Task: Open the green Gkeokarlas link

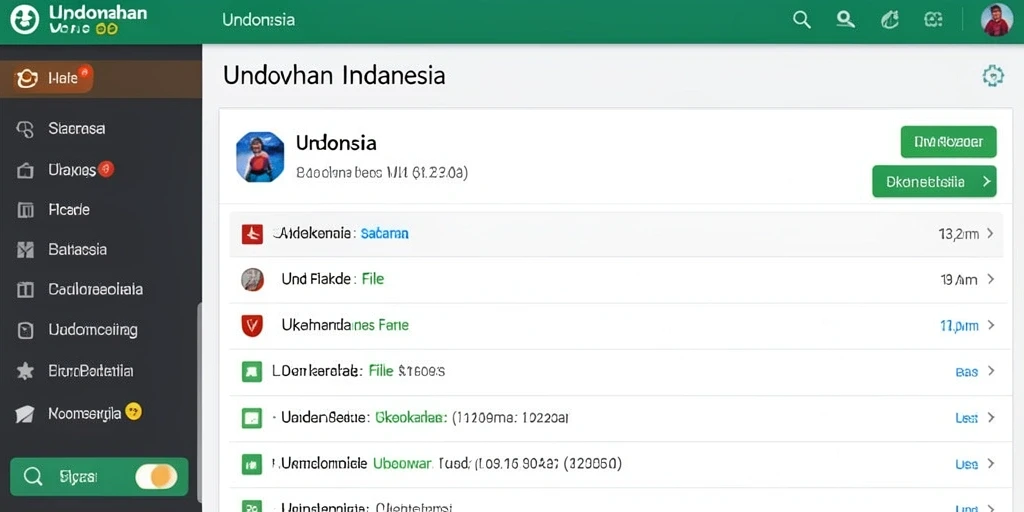Action: [411, 417]
